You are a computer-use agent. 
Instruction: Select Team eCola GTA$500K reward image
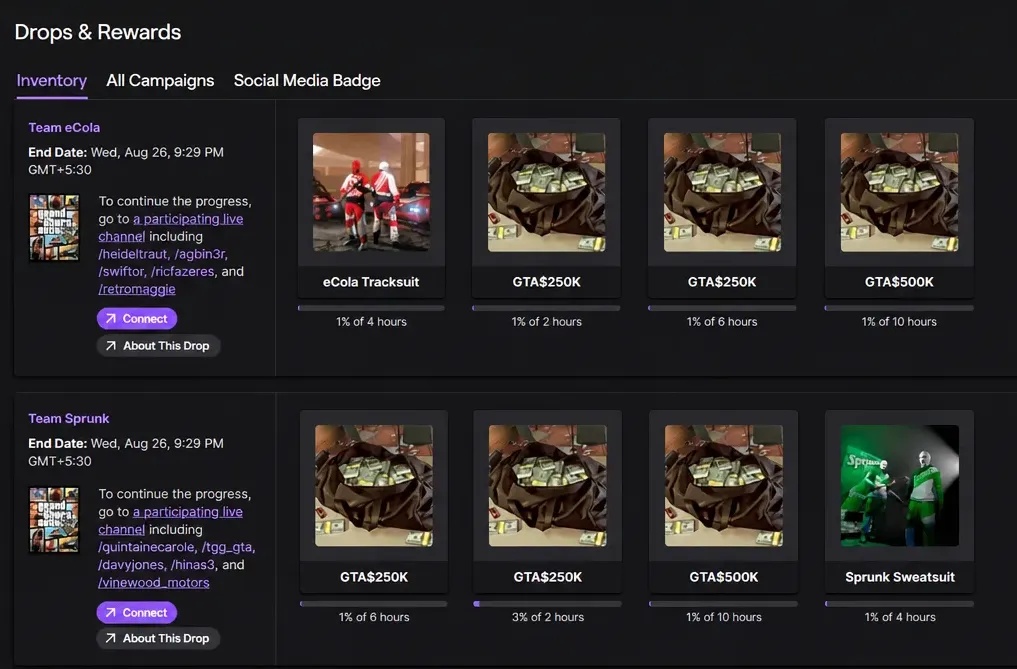[899, 192]
